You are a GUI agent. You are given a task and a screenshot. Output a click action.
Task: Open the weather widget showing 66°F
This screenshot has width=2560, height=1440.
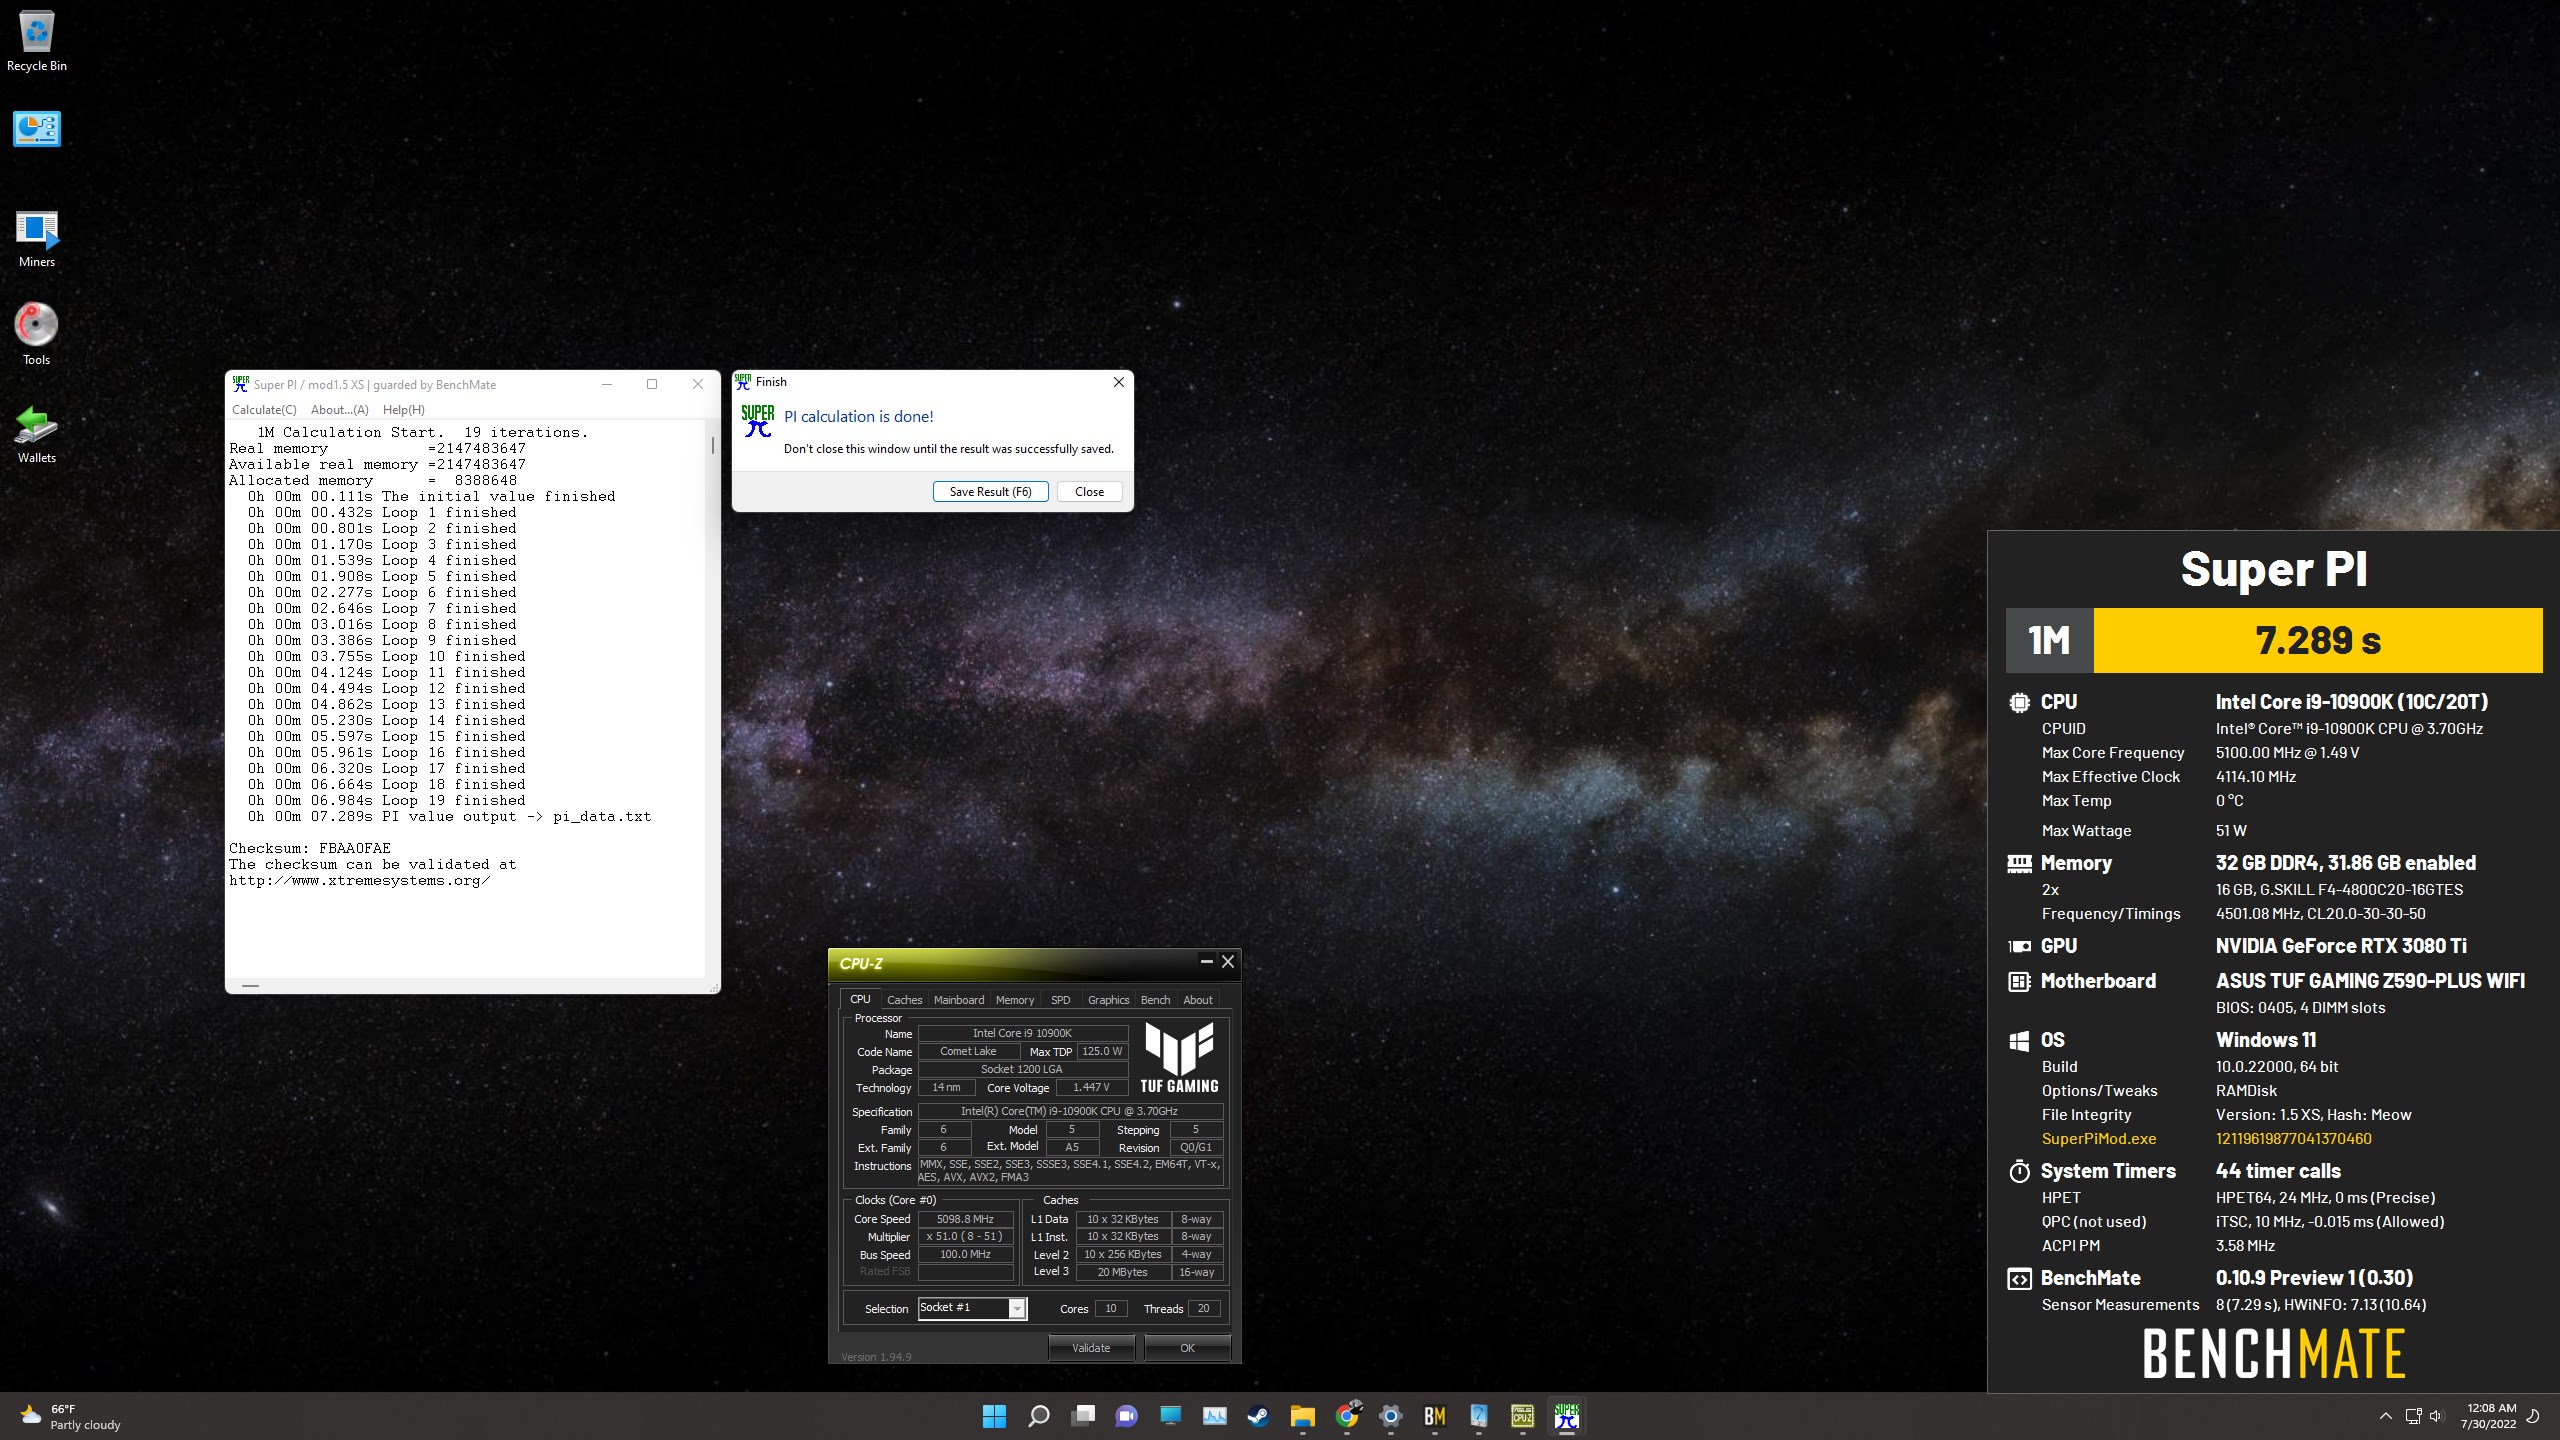click(70, 1416)
